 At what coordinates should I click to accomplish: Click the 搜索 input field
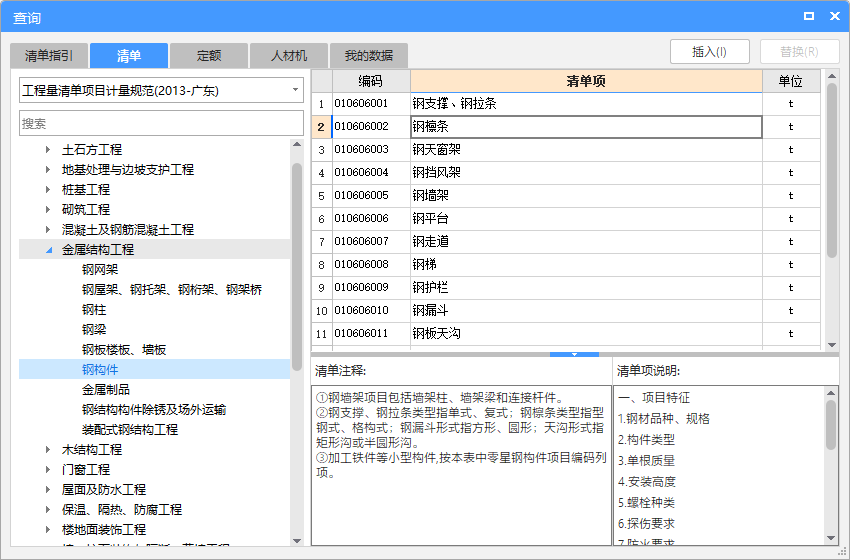pyautogui.click(x=162, y=124)
